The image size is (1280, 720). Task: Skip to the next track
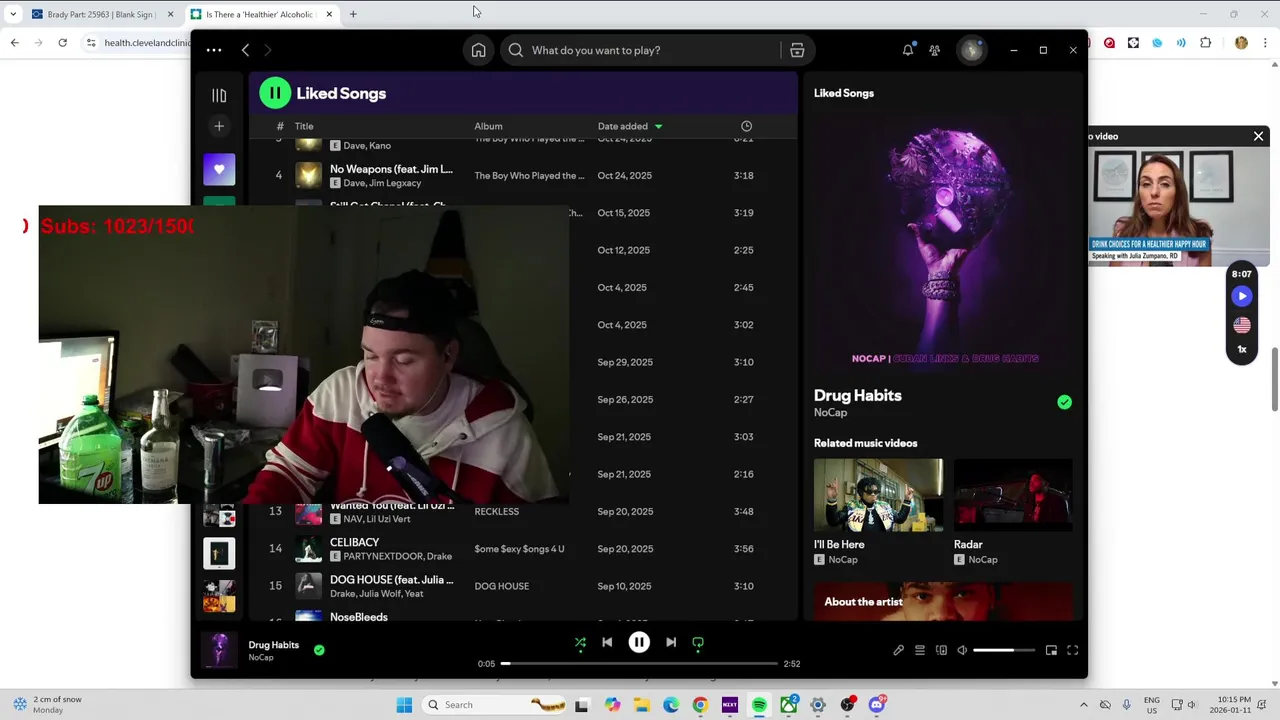click(671, 643)
